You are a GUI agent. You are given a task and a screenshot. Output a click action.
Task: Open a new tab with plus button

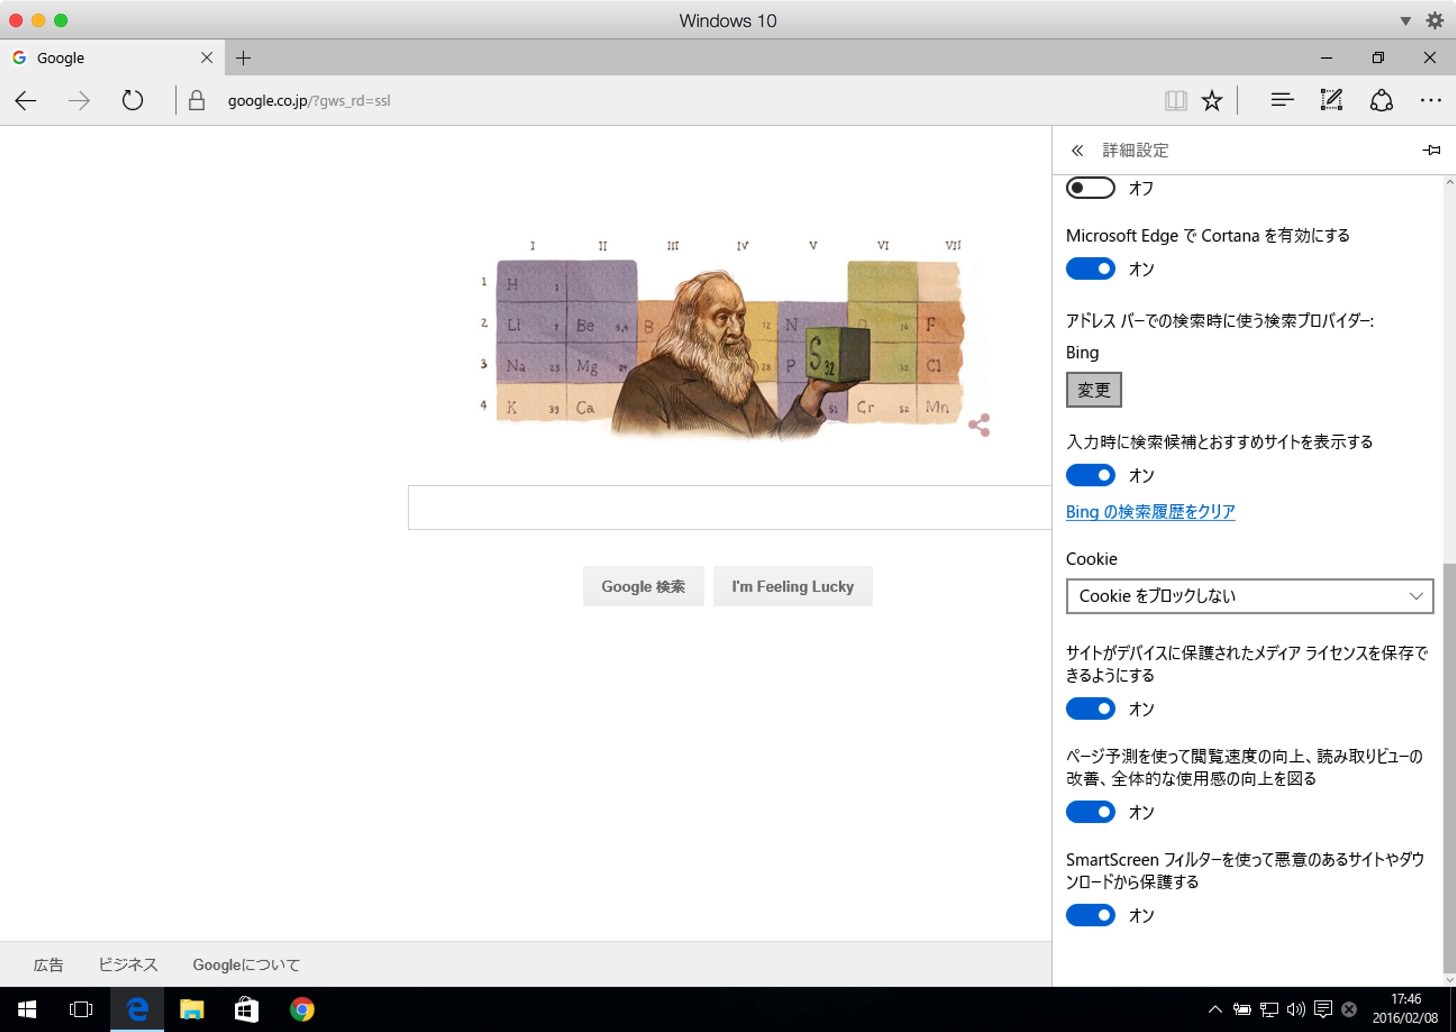(x=243, y=58)
